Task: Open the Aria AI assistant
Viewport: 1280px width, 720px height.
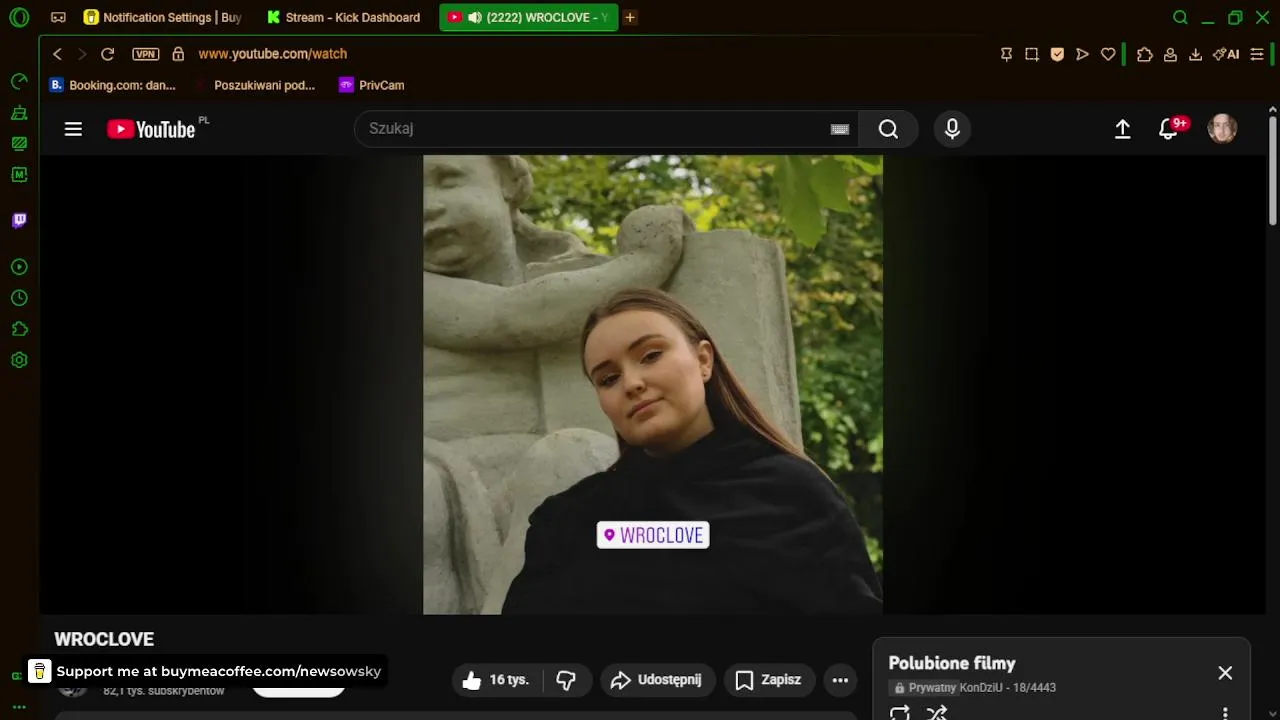Action: click(1226, 54)
